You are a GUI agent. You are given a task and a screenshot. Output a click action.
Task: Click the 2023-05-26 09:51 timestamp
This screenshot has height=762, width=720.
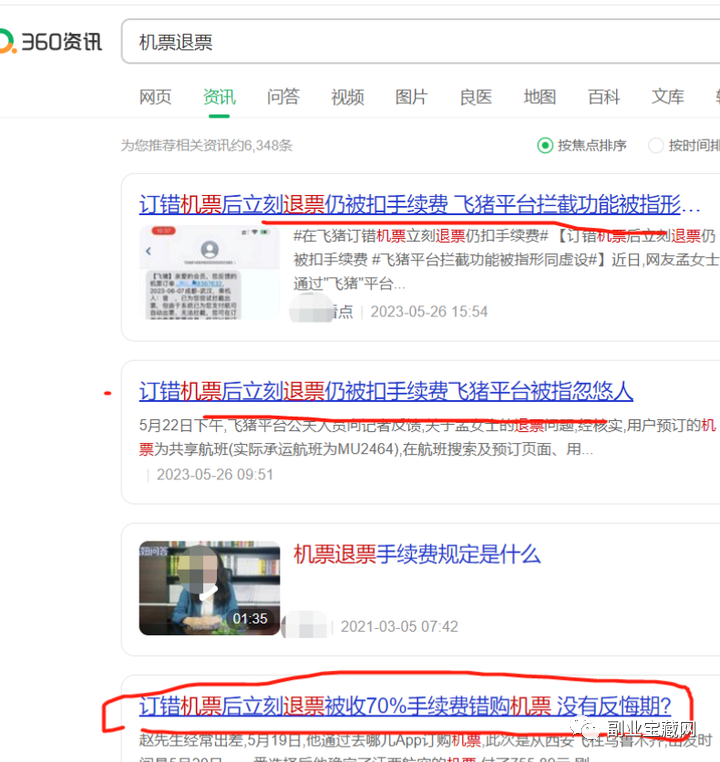click(215, 474)
